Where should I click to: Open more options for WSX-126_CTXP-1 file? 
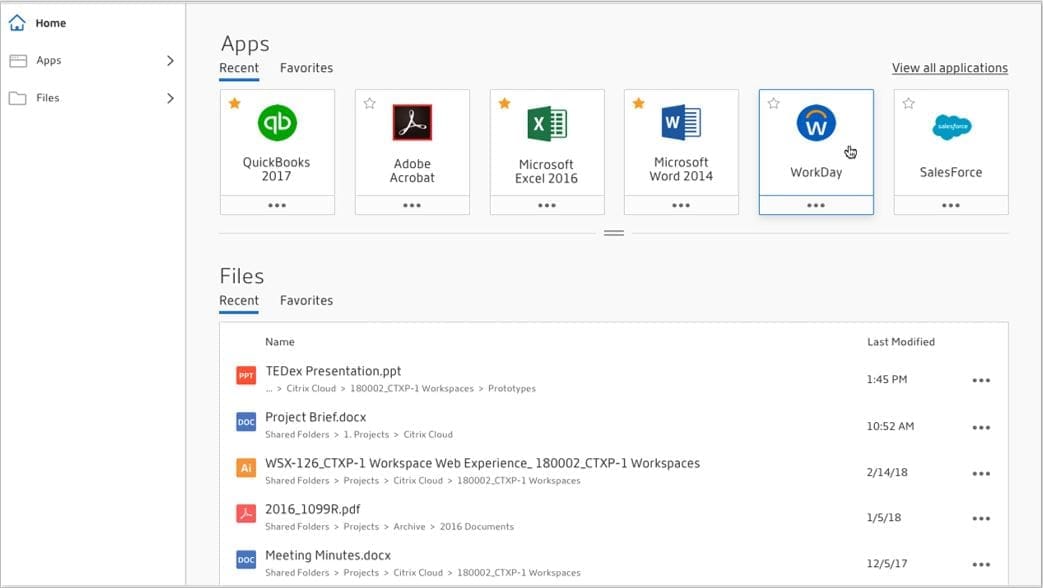point(981,474)
